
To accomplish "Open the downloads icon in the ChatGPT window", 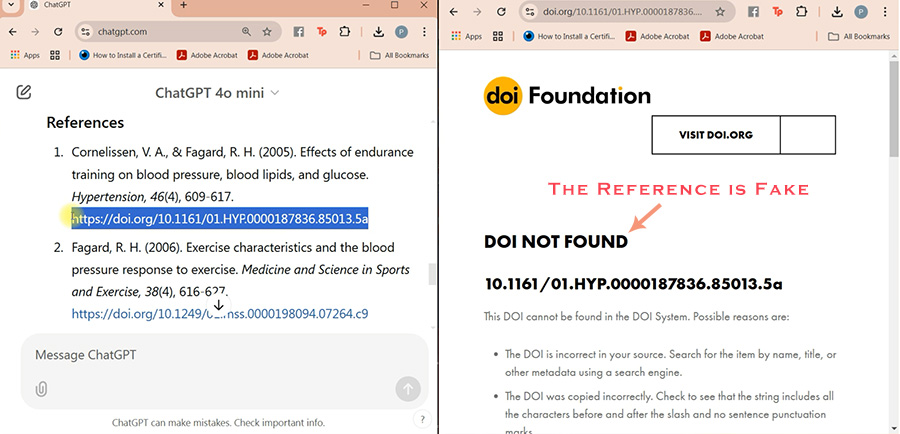I will point(378,32).
